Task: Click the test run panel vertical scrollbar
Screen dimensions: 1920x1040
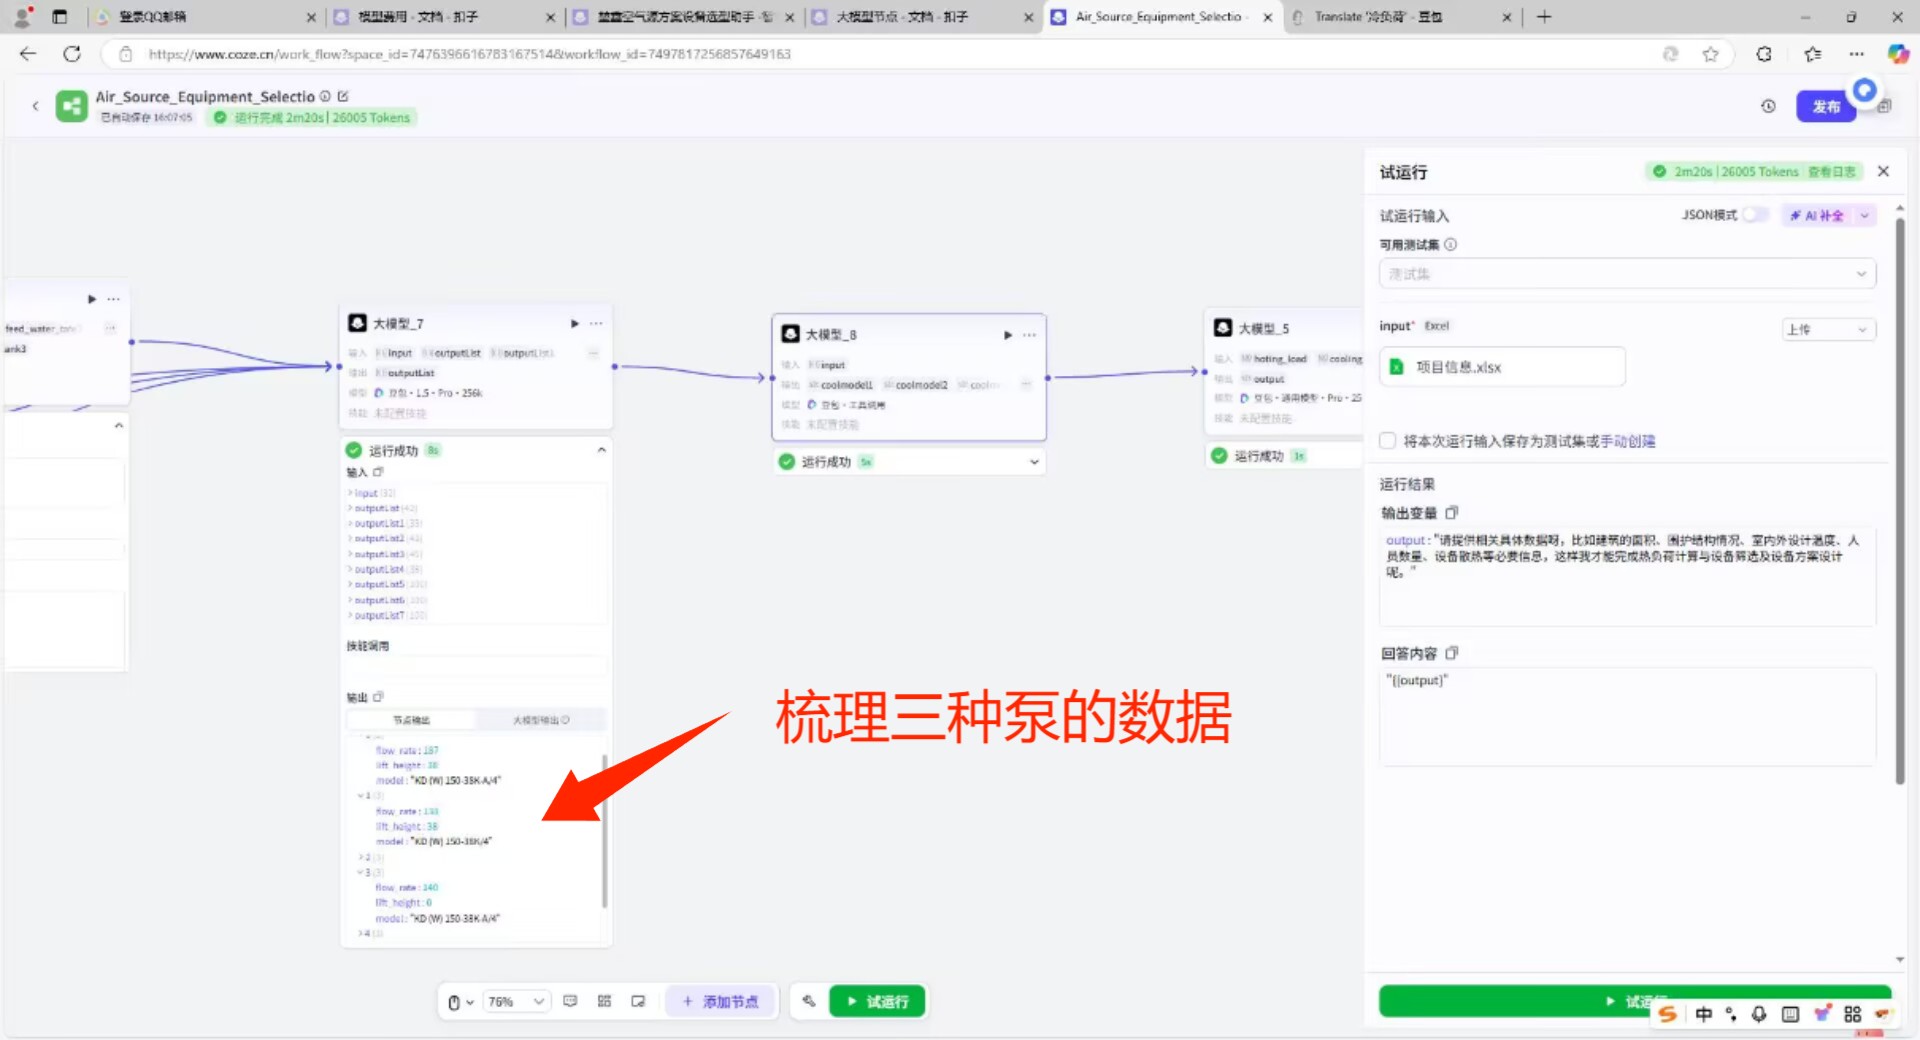Action: click(1900, 500)
